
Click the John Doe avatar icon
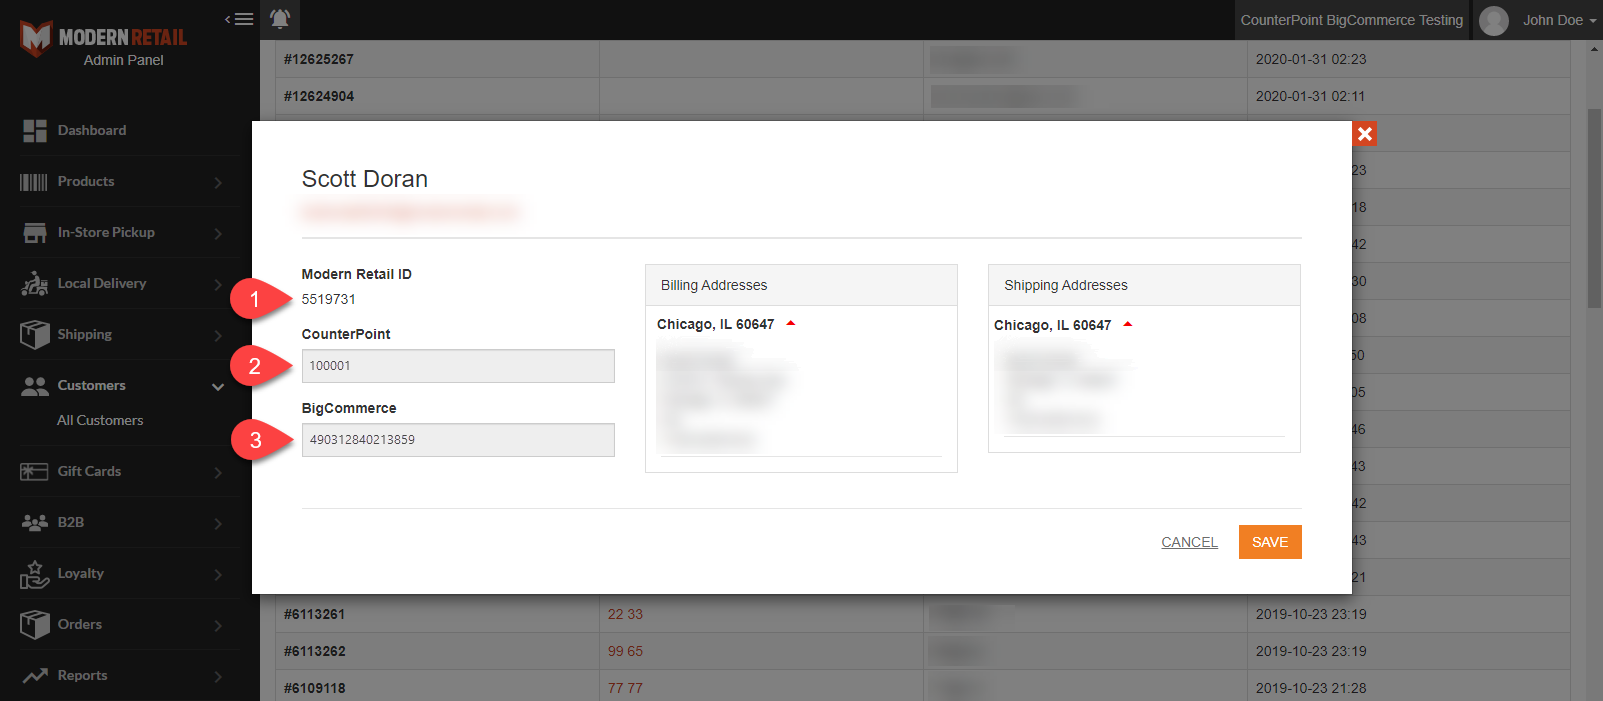coord(1494,20)
